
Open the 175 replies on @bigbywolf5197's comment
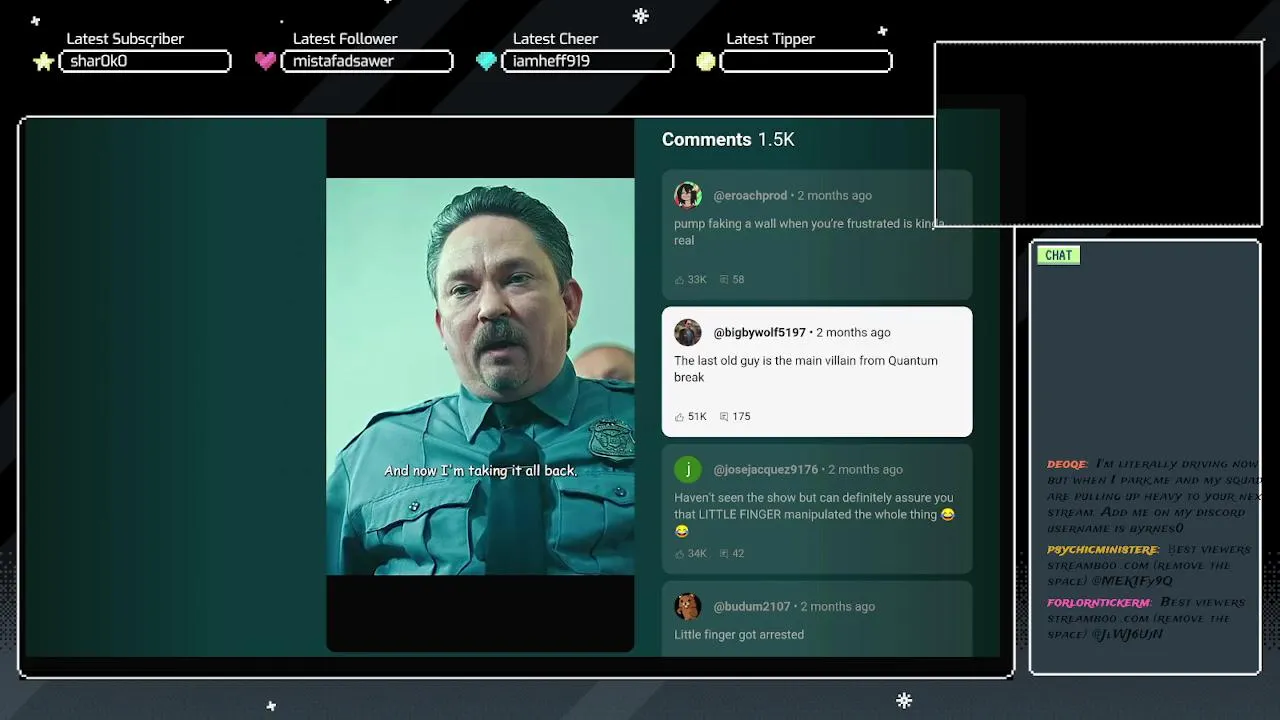735,417
